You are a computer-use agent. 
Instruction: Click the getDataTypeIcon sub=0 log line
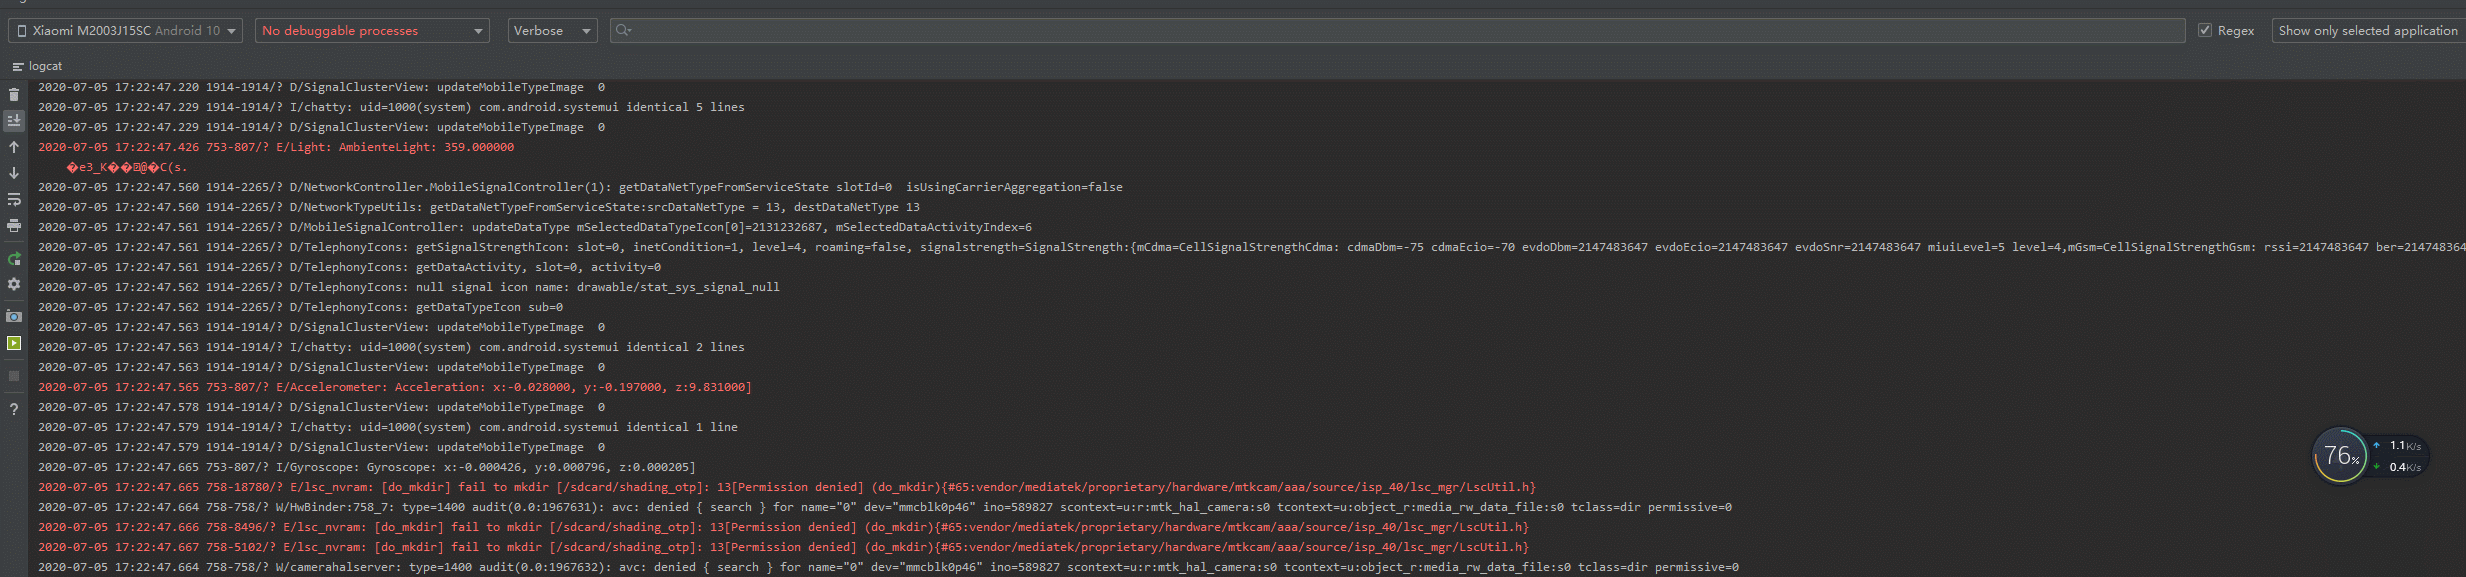[x=301, y=307]
